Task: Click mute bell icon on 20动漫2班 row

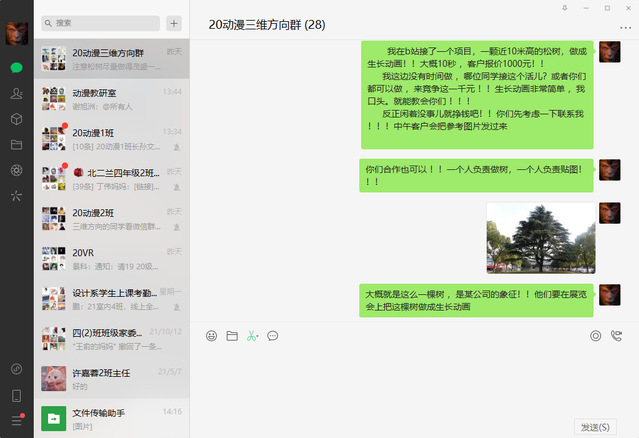Action: tap(176, 227)
